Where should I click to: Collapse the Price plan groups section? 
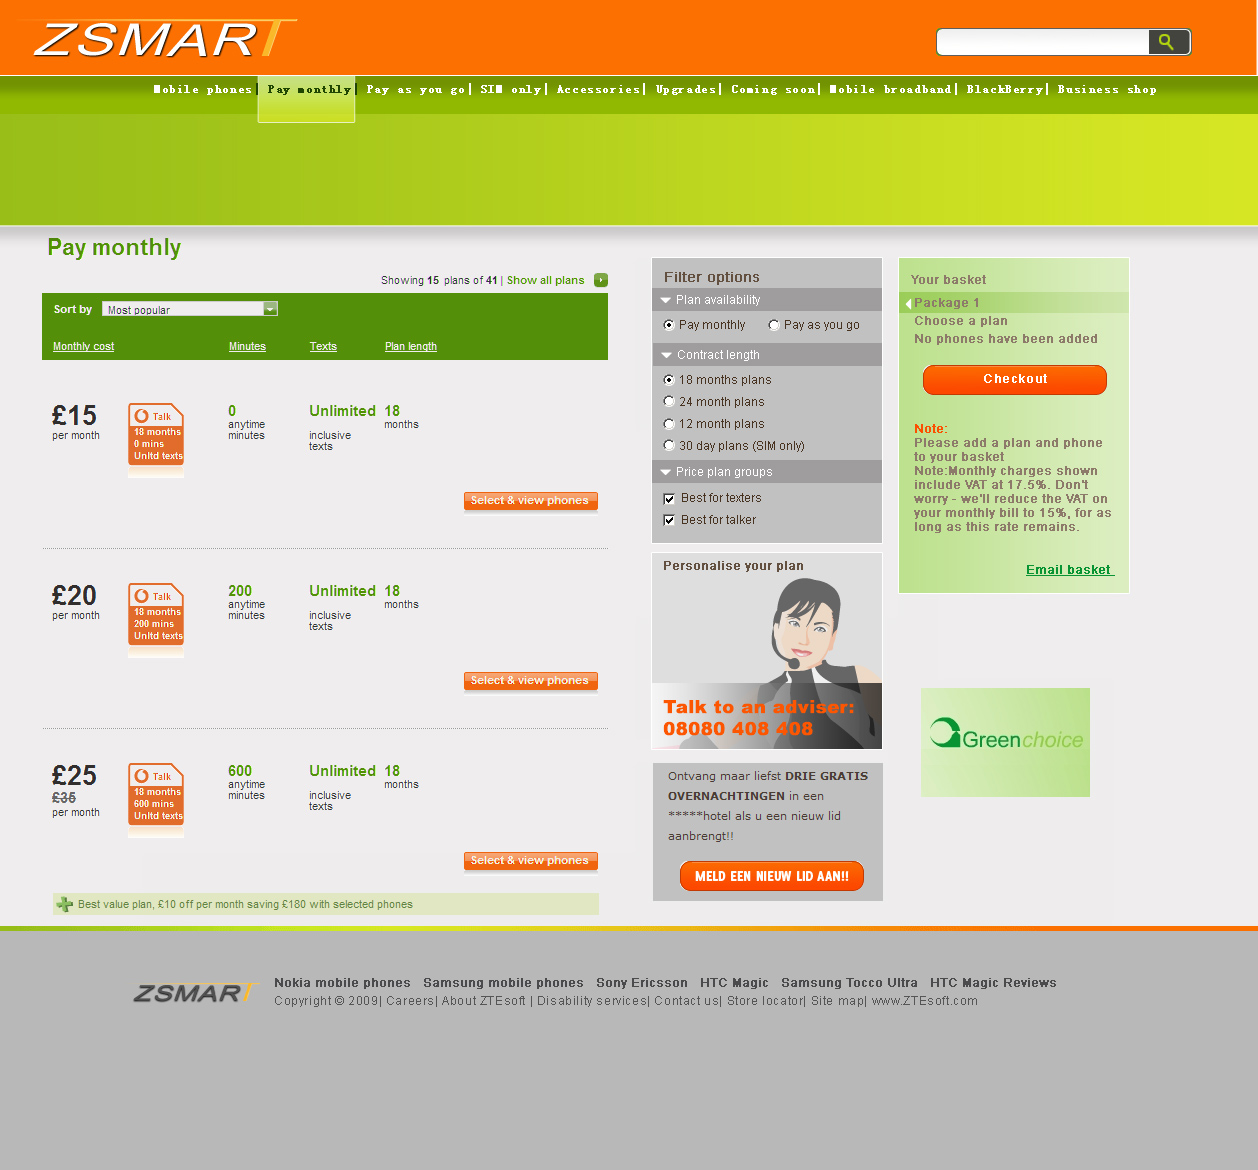coord(666,472)
